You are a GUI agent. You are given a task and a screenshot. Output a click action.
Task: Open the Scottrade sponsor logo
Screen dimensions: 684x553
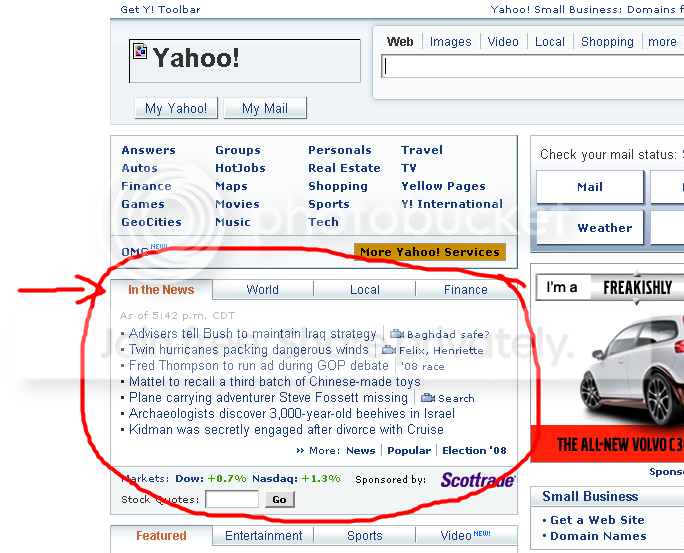(x=478, y=480)
